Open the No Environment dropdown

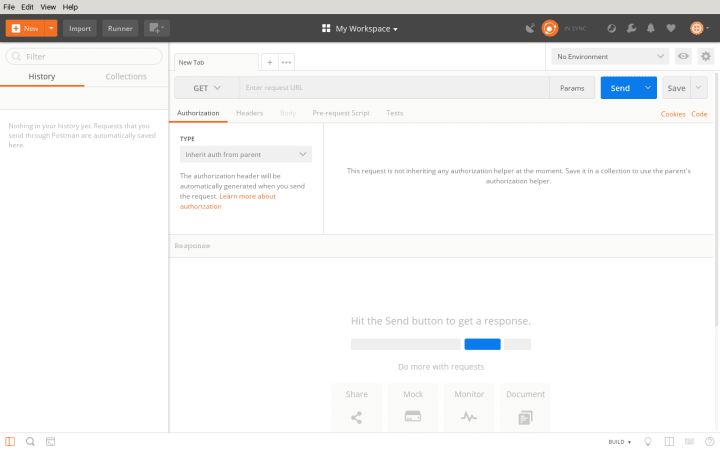(x=610, y=56)
